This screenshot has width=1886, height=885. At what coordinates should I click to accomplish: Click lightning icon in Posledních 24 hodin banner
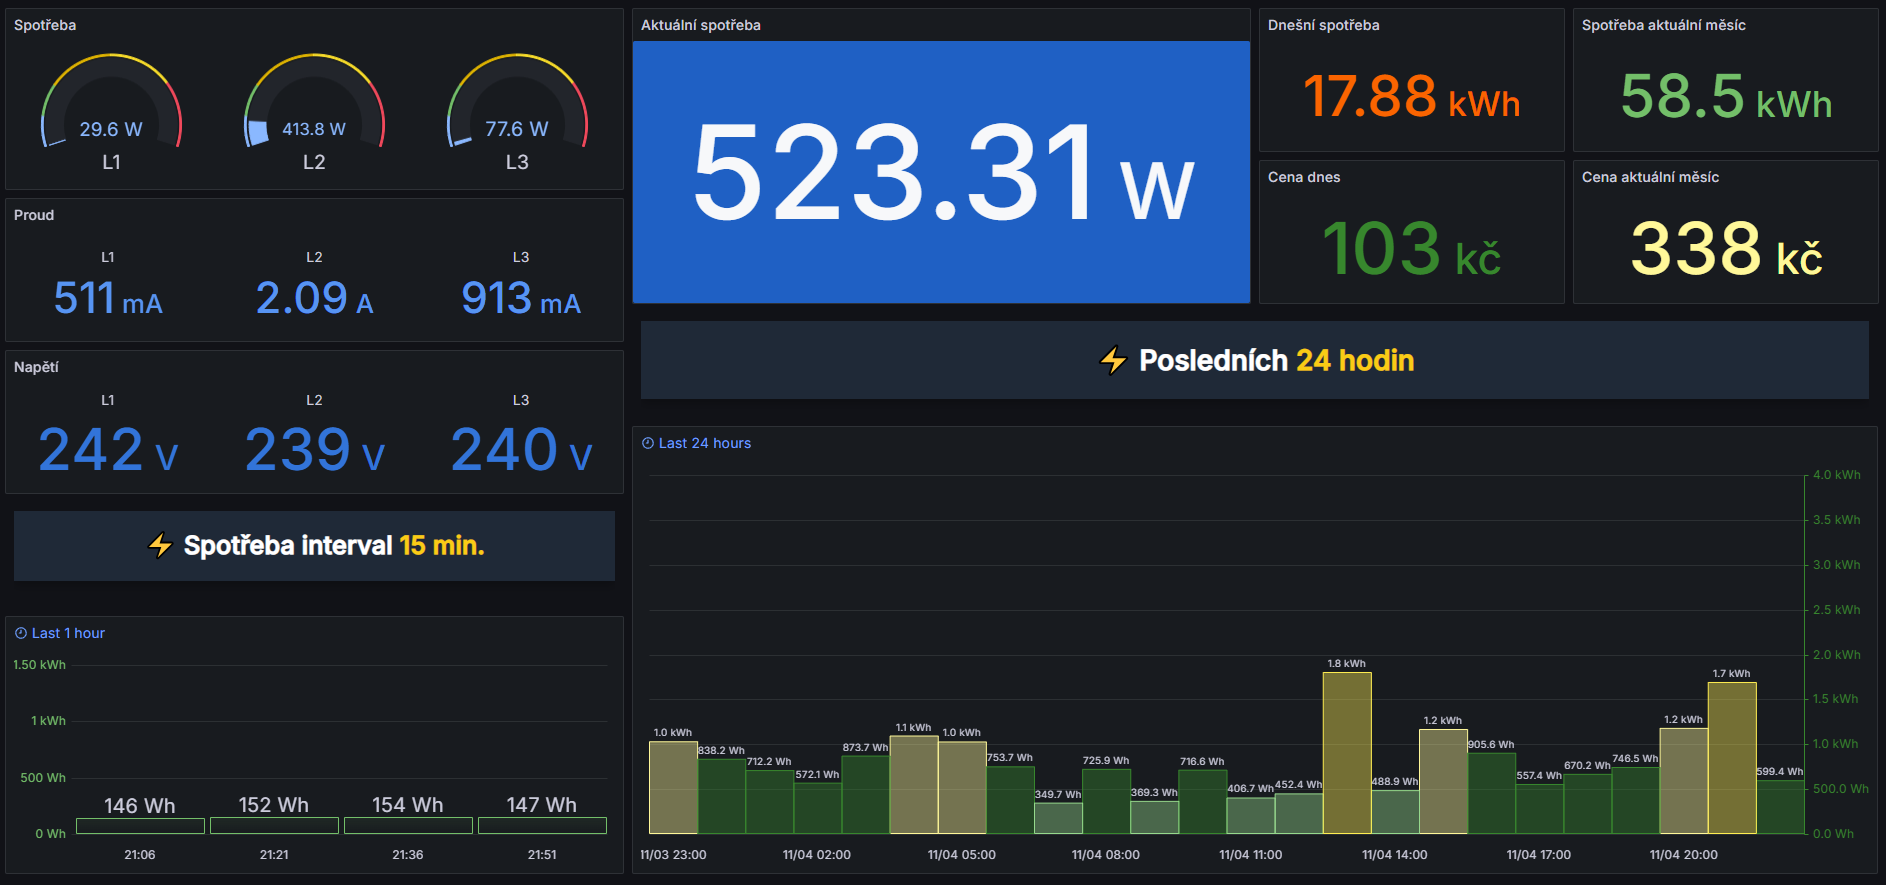[x=1113, y=360]
